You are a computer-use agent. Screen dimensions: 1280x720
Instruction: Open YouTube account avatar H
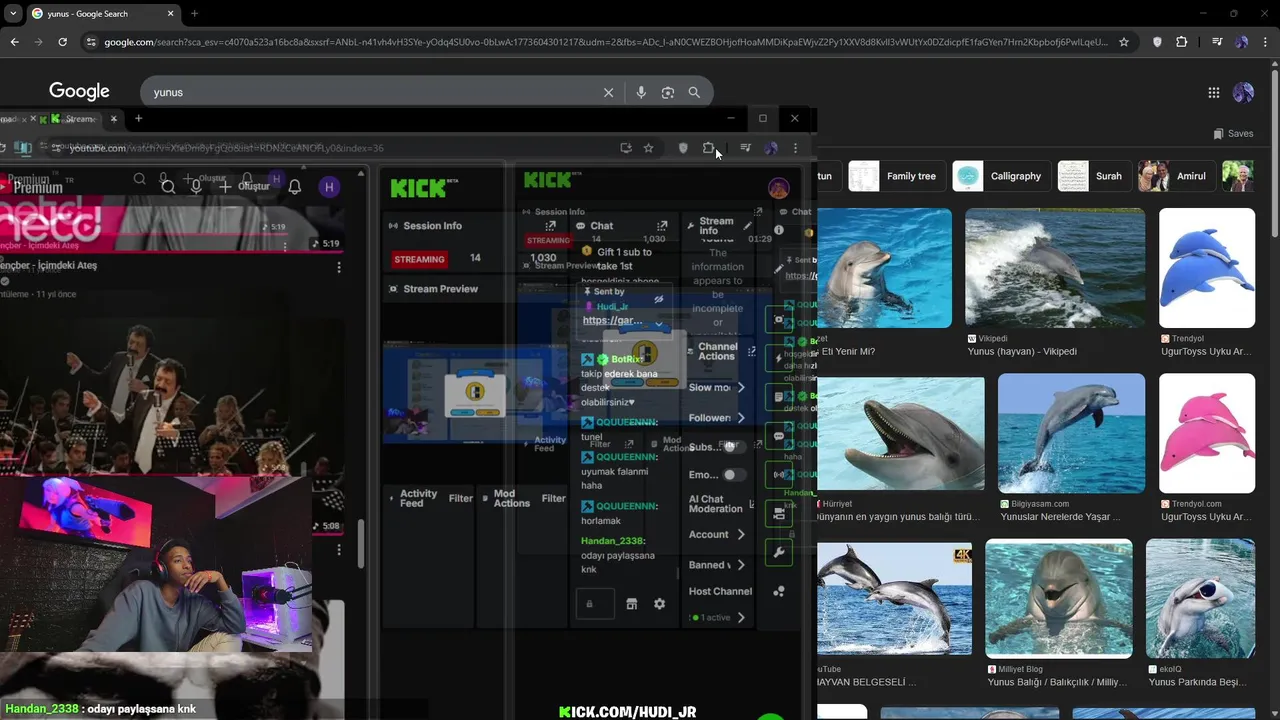click(x=329, y=187)
